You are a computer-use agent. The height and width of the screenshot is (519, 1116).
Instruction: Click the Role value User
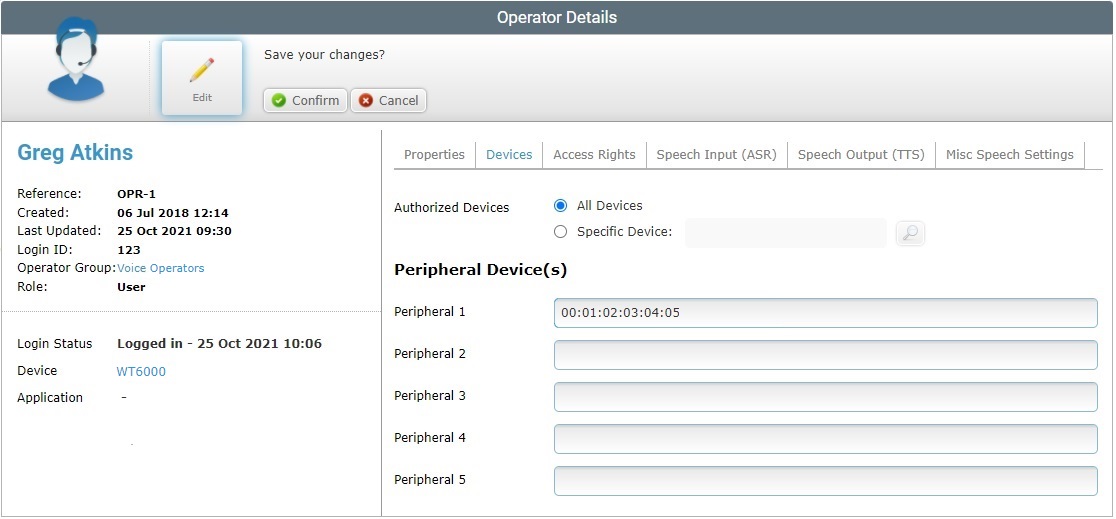(131, 287)
